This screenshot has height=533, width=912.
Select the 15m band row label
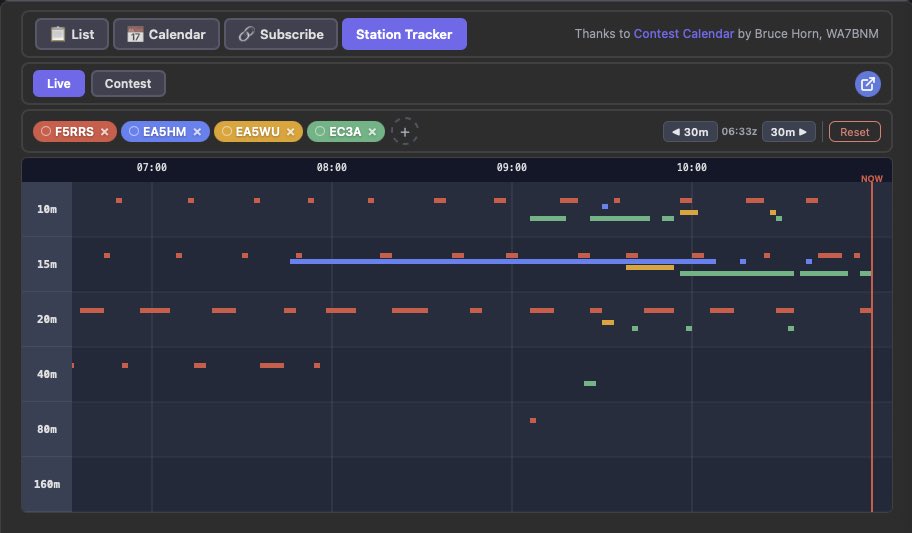[47, 264]
